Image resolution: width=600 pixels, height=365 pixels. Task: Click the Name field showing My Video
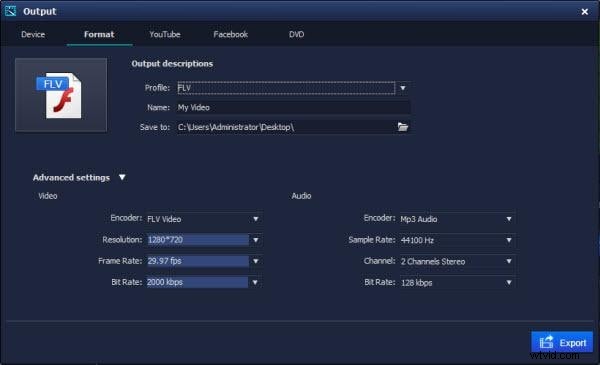click(x=293, y=108)
